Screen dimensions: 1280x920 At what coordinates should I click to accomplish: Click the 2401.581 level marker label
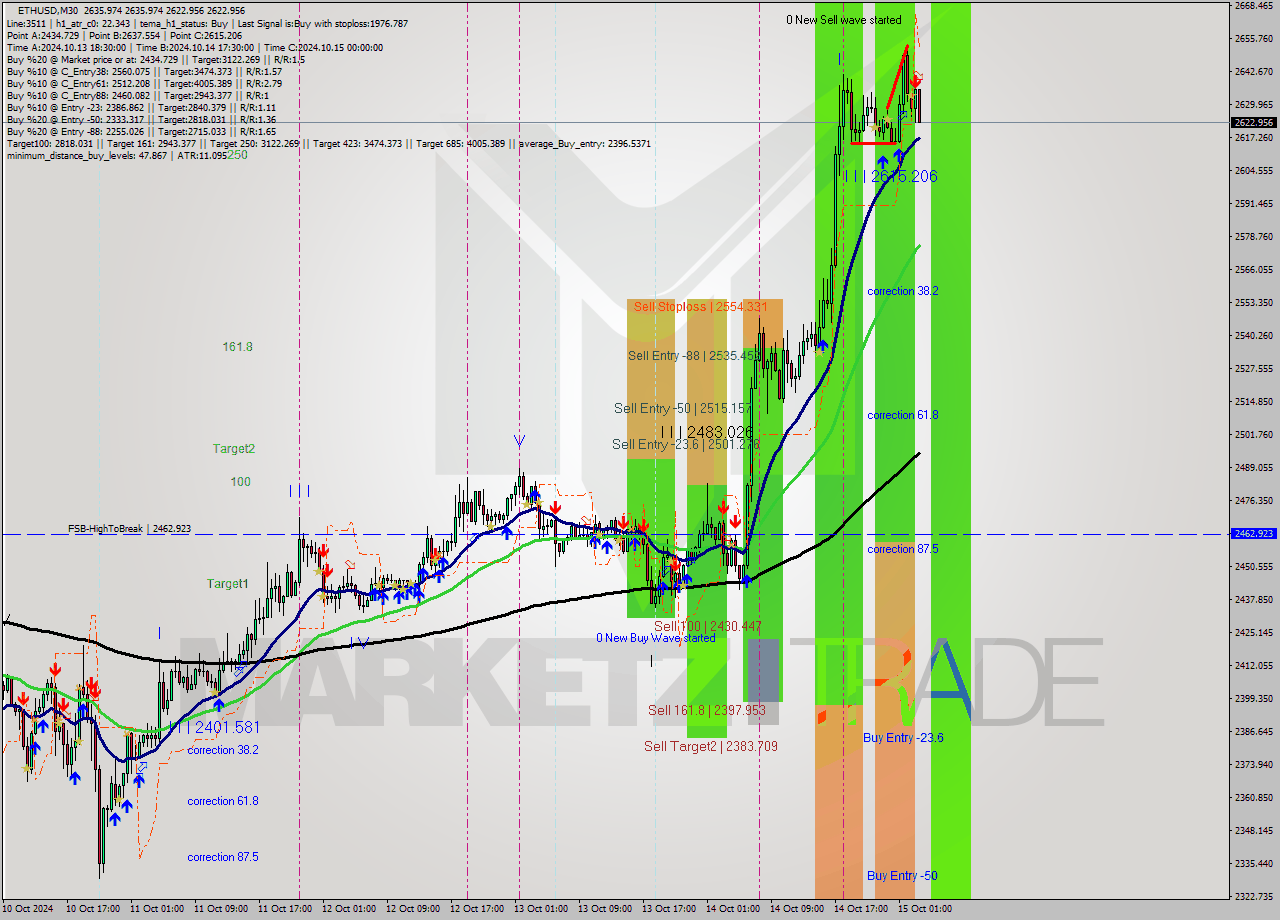(x=214, y=727)
